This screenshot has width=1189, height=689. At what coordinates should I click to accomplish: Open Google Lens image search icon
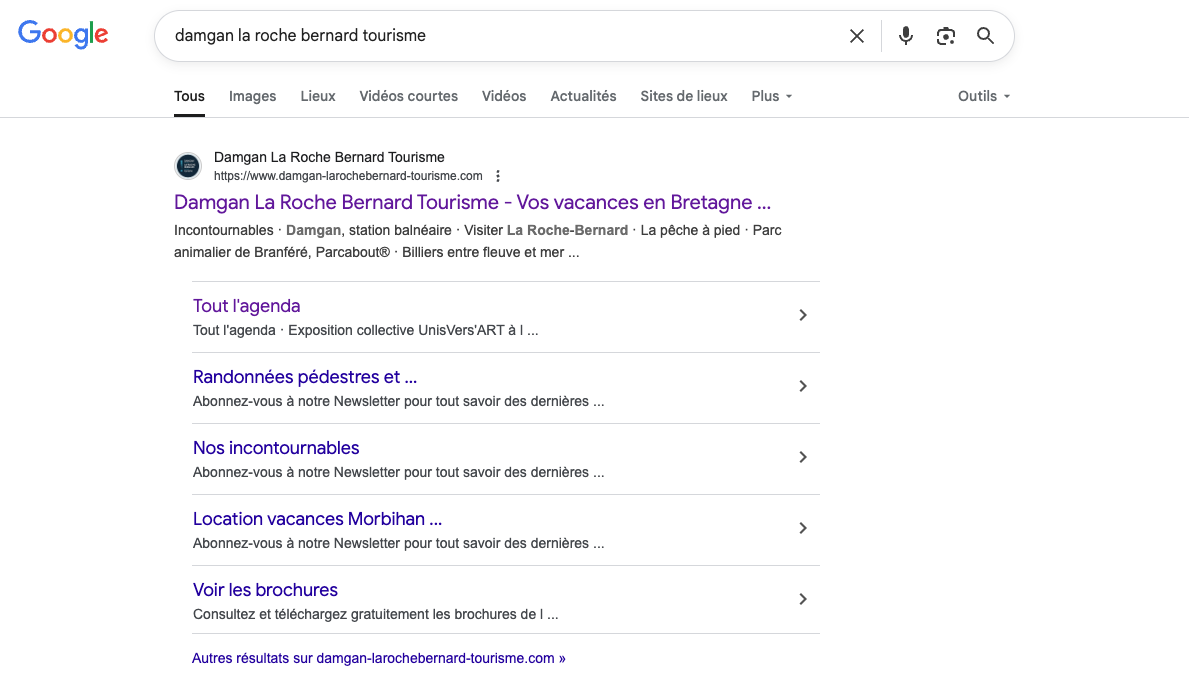[946, 36]
